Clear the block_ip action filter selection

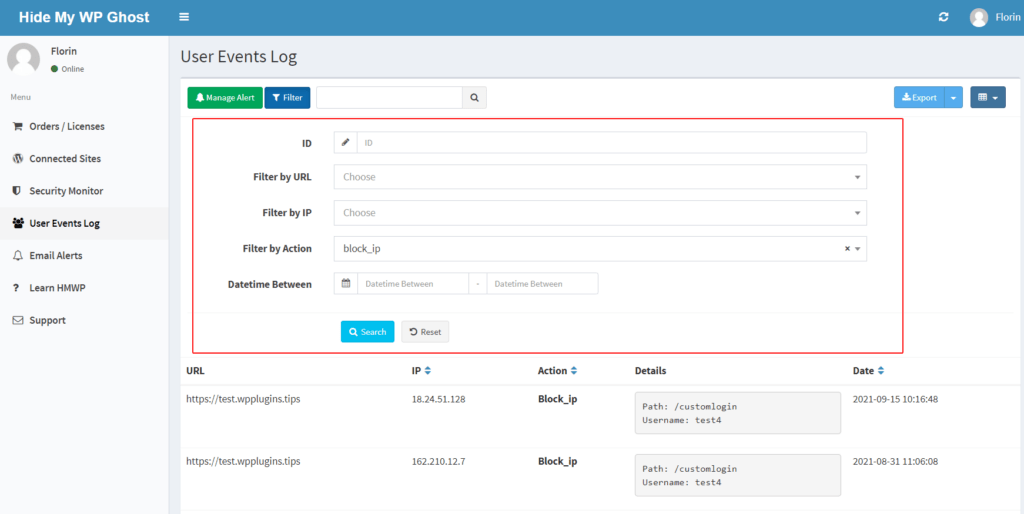click(x=847, y=249)
